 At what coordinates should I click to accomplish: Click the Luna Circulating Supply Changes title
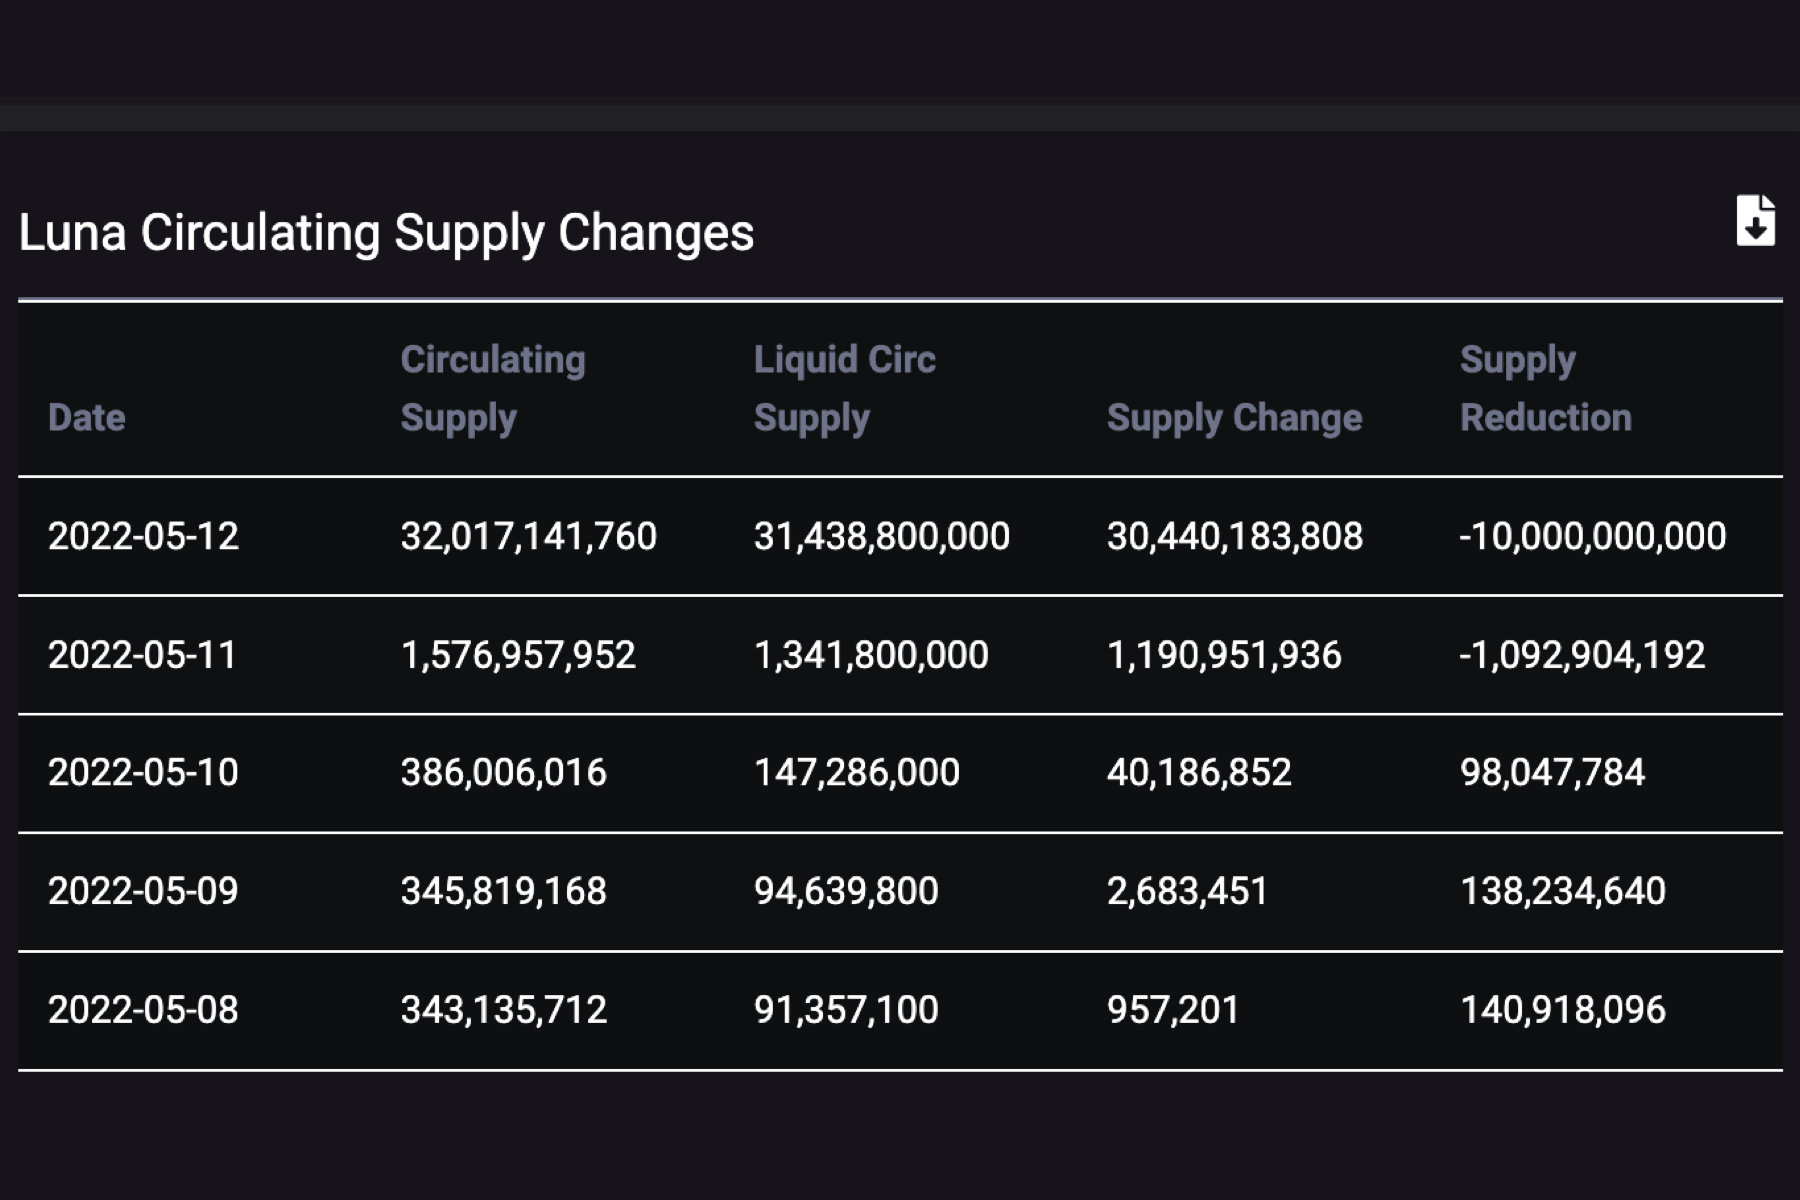coord(386,233)
